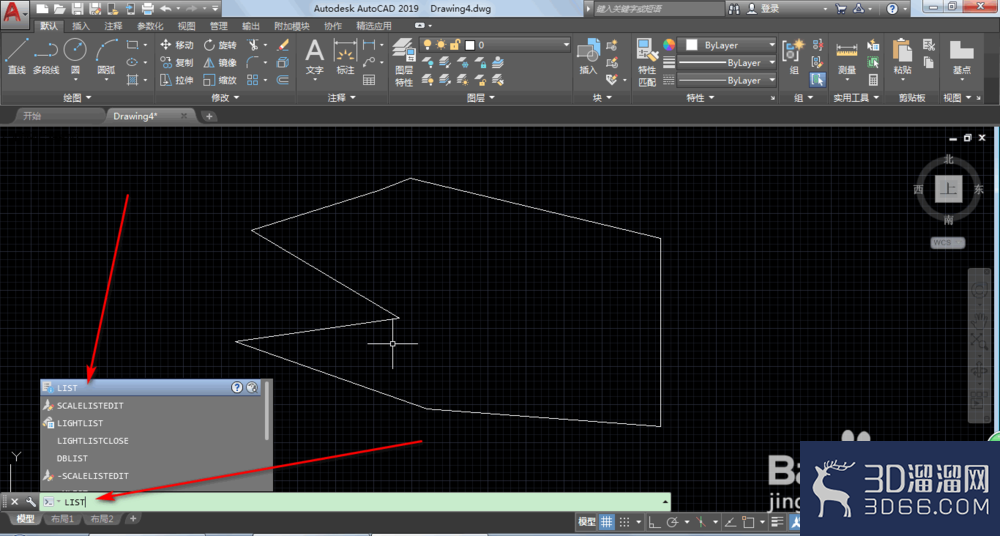Viewport: 1000px width, 536px height.
Task: Expand the Block (块) panel
Action: pos(601,98)
